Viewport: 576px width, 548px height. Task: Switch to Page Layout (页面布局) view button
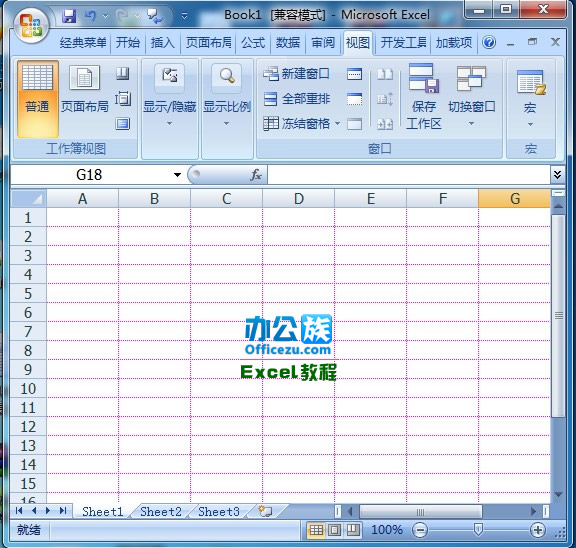coord(84,90)
